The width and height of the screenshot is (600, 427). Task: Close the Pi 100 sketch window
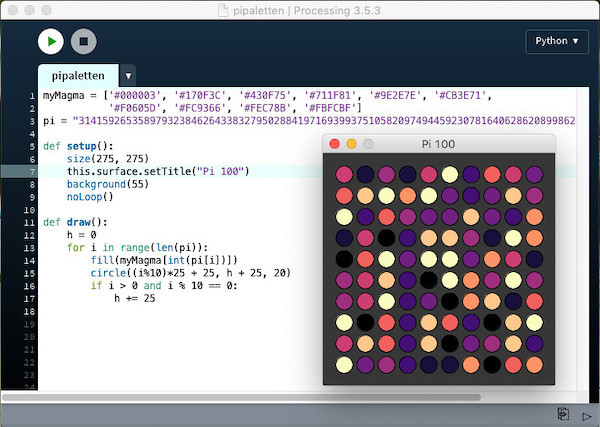click(x=334, y=144)
